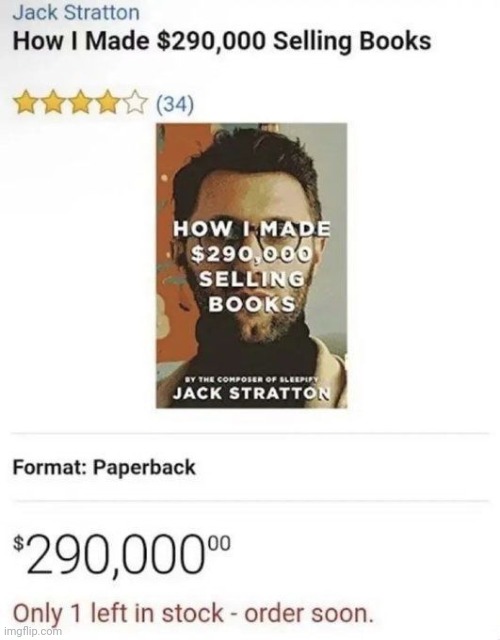Click the book title heading text
Screen dimensions: 500x640
[x=222, y=41]
